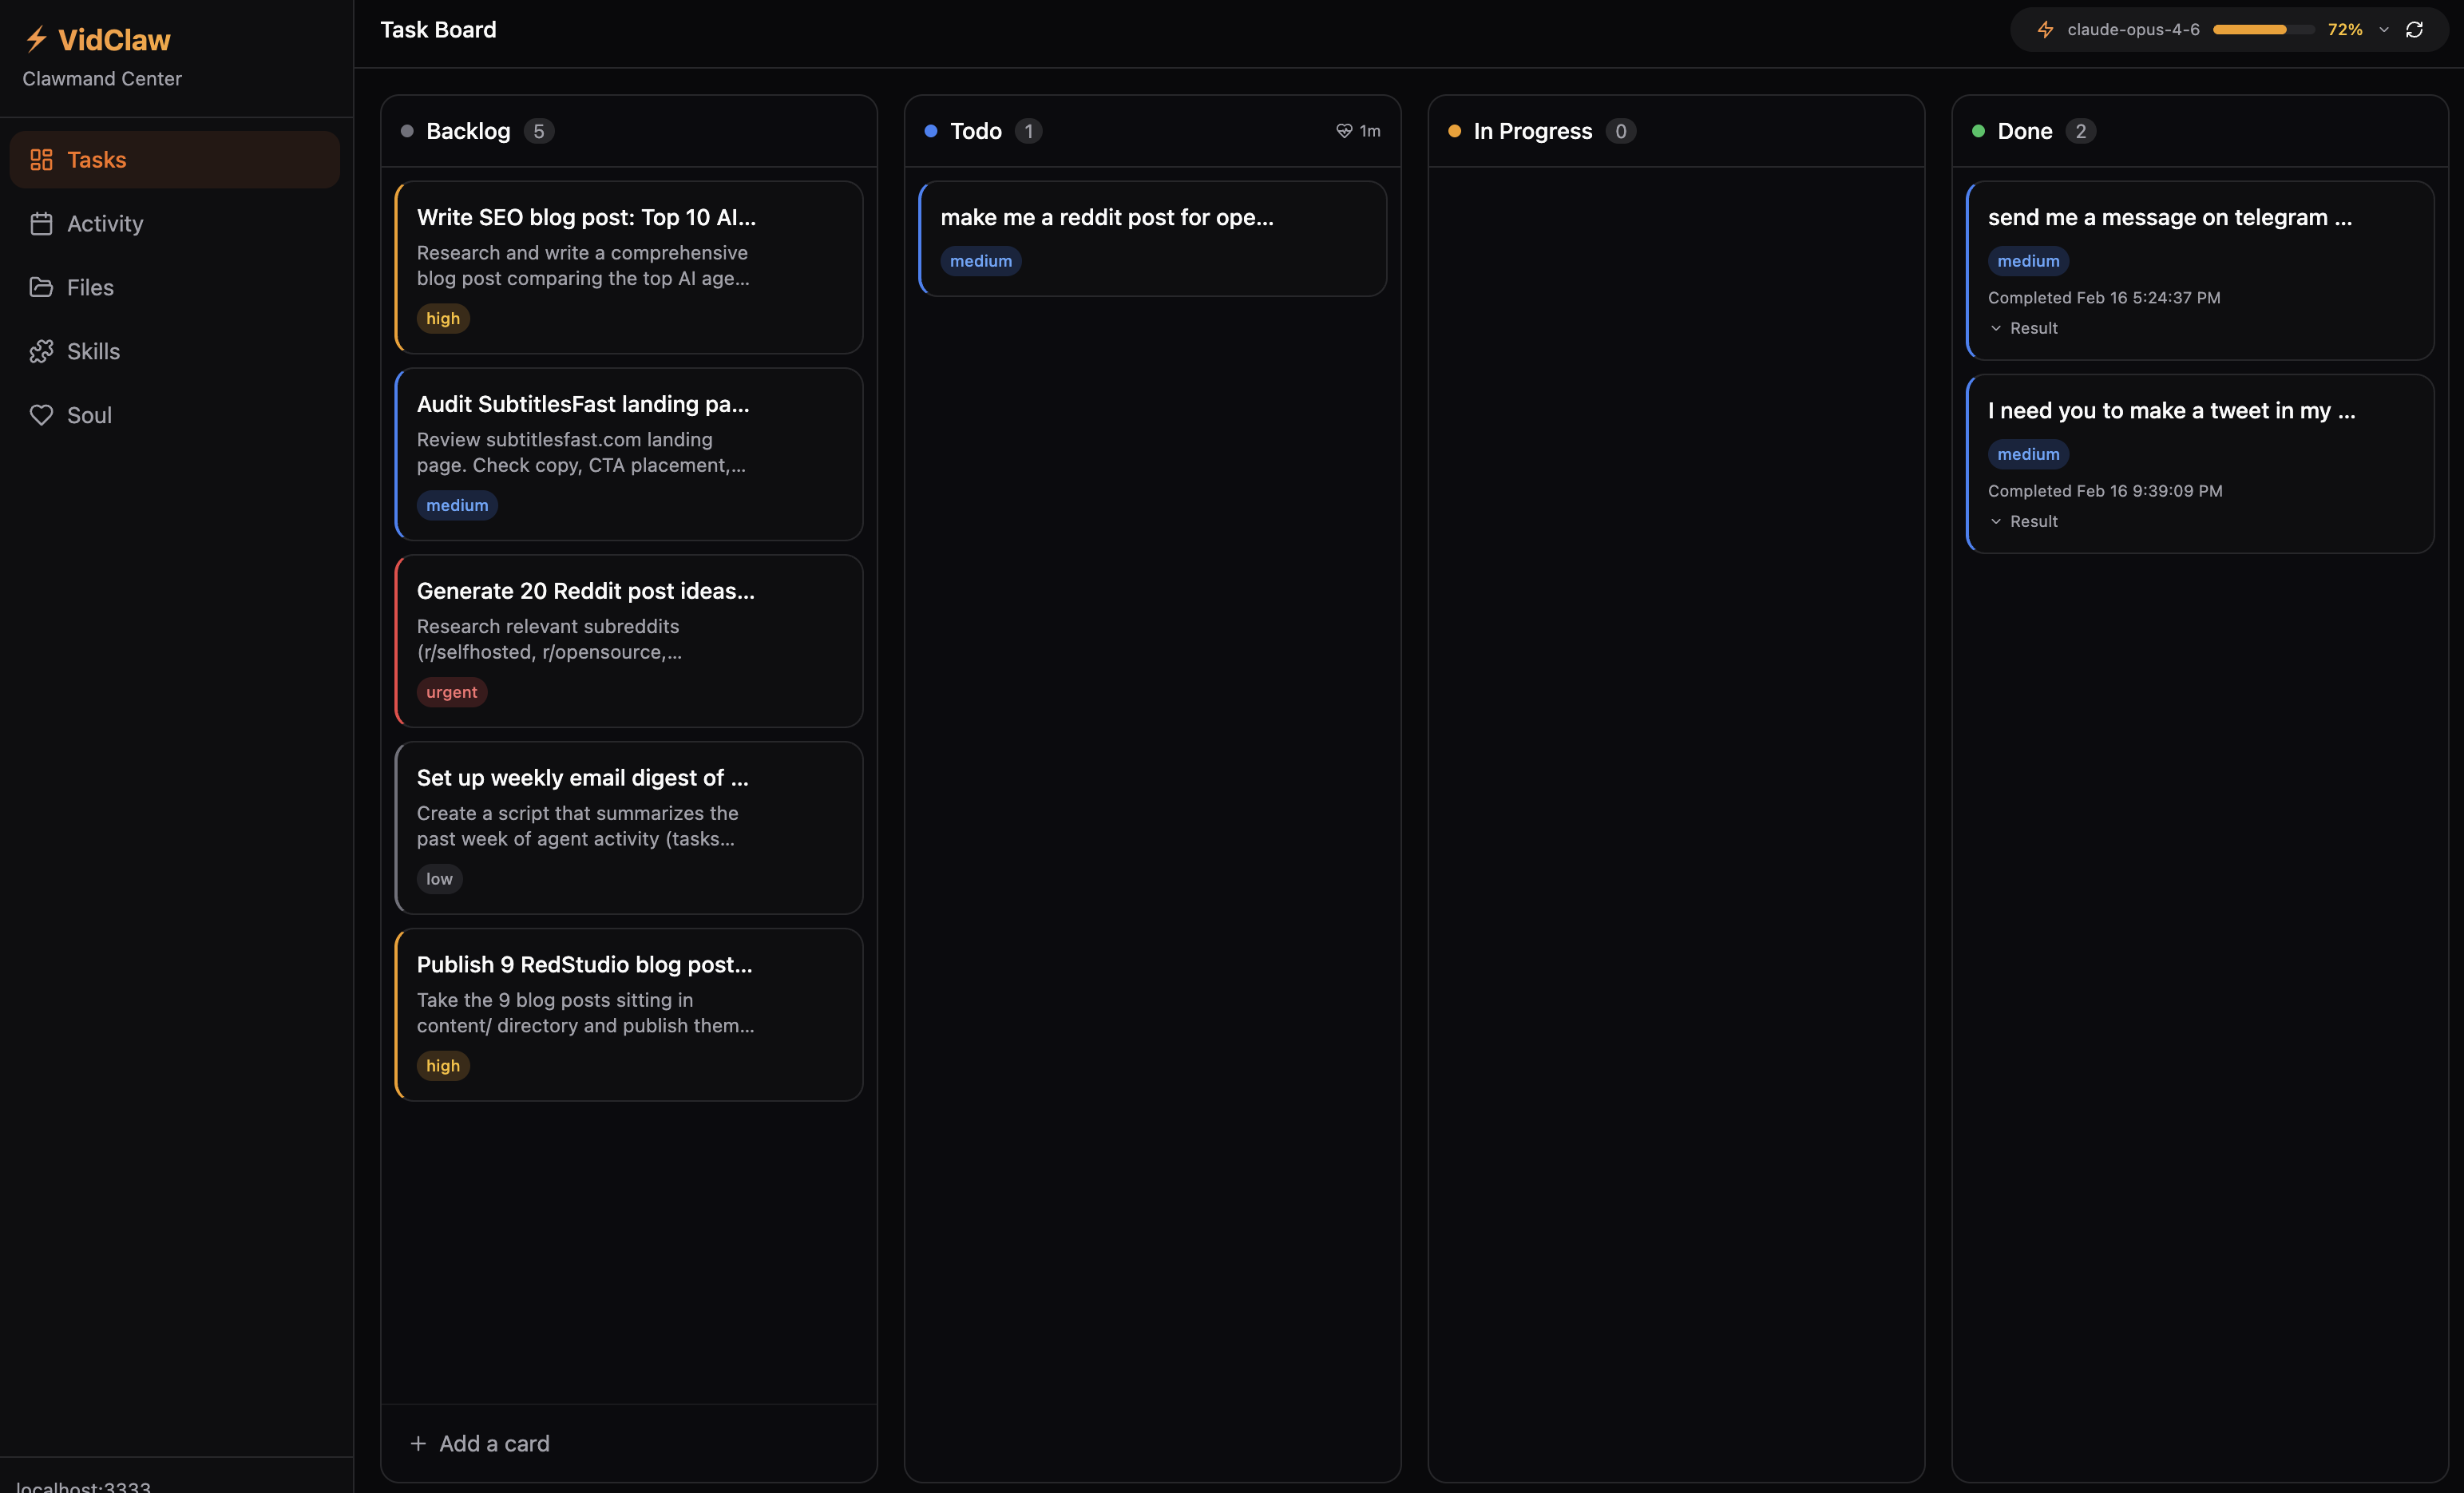Click the Activity calendar icon
Screen dimensions: 2464x1493
click(41, 224)
